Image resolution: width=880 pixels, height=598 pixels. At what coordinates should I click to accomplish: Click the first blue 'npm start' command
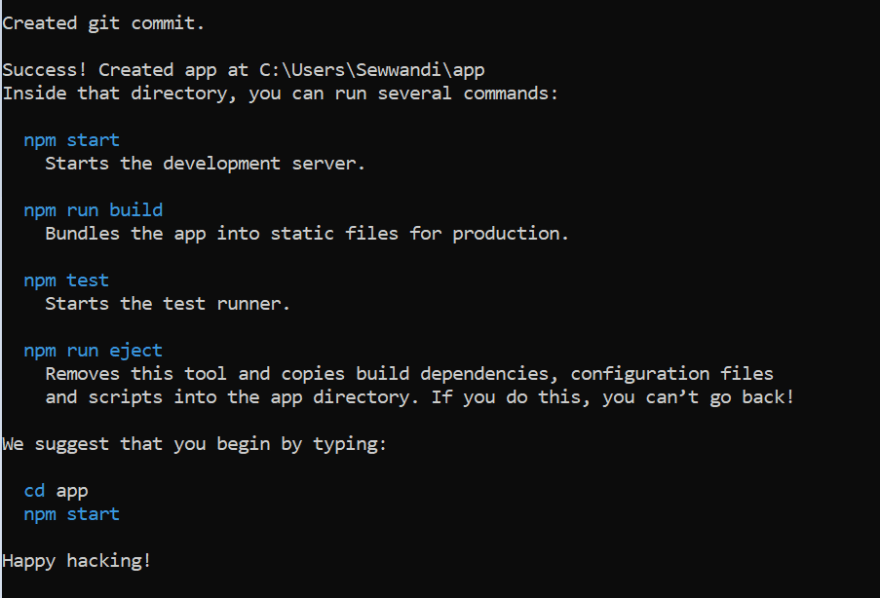point(71,140)
